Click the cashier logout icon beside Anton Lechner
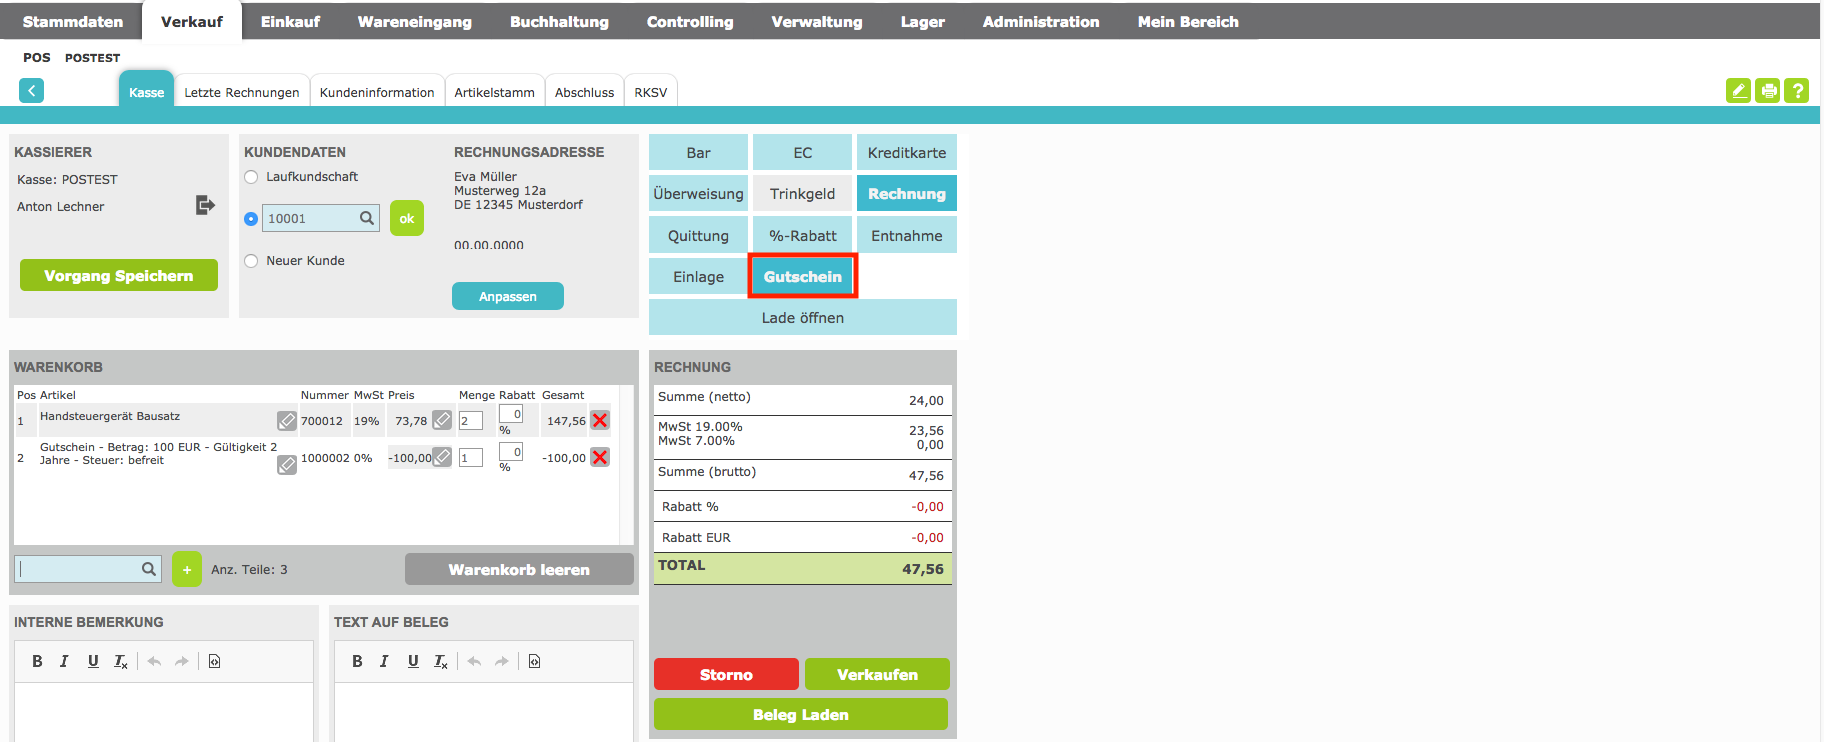1824x742 pixels. coord(205,205)
